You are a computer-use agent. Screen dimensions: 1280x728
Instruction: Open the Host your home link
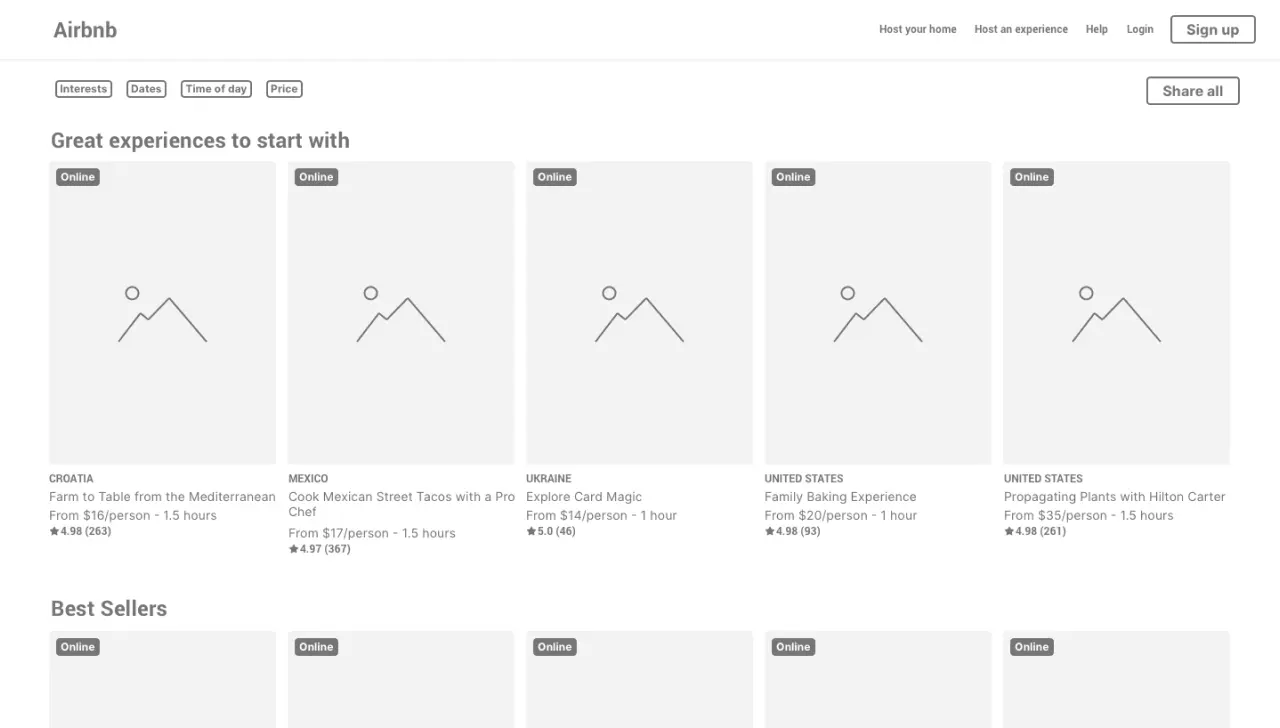pyautogui.click(x=917, y=30)
